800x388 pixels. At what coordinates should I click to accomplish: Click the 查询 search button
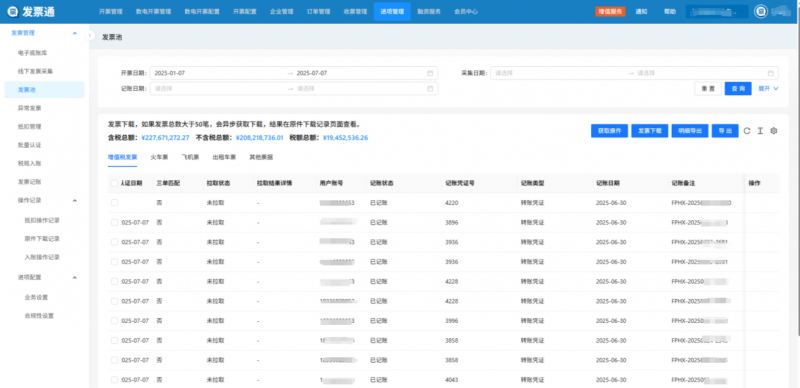738,88
